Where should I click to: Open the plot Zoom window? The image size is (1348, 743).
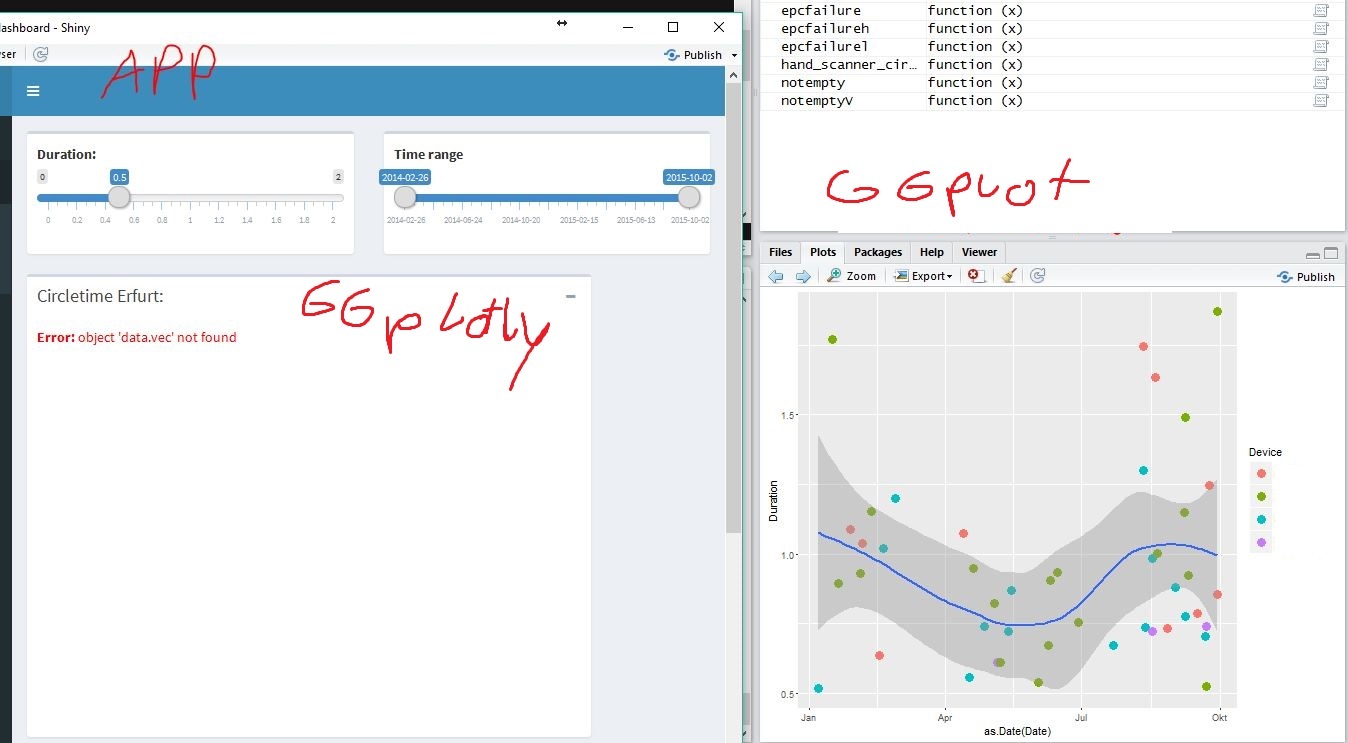851,275
